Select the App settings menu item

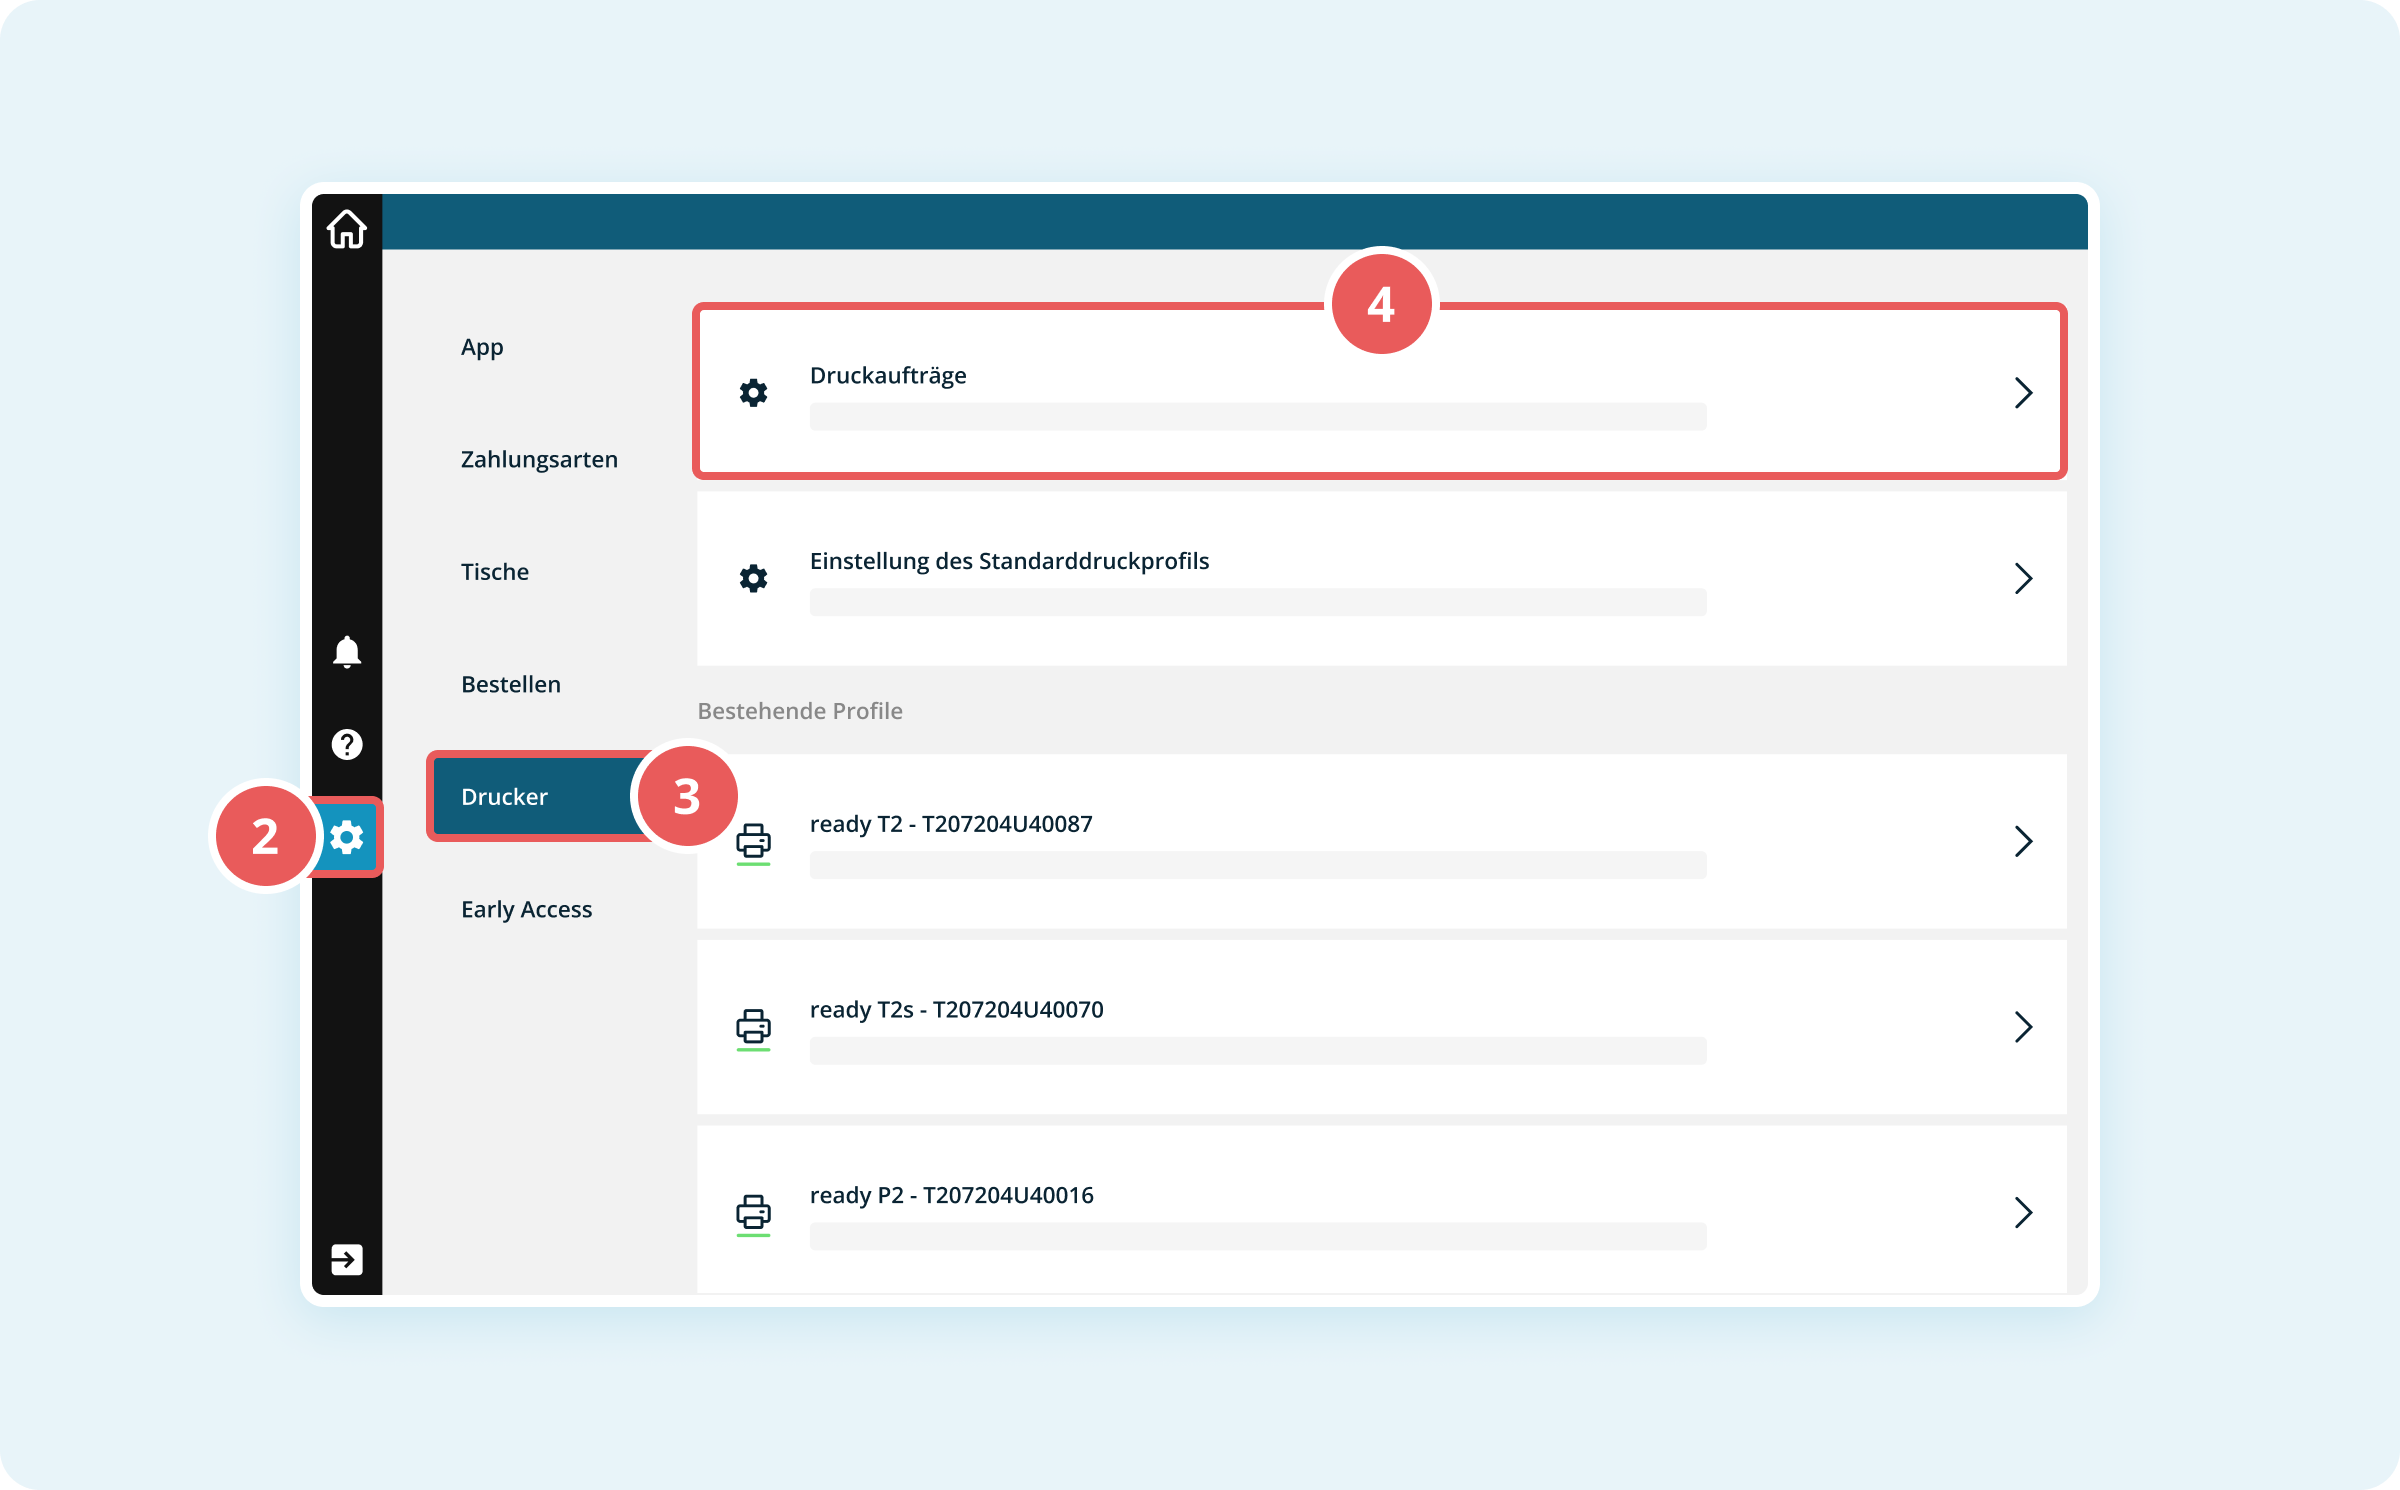[482, 347]
